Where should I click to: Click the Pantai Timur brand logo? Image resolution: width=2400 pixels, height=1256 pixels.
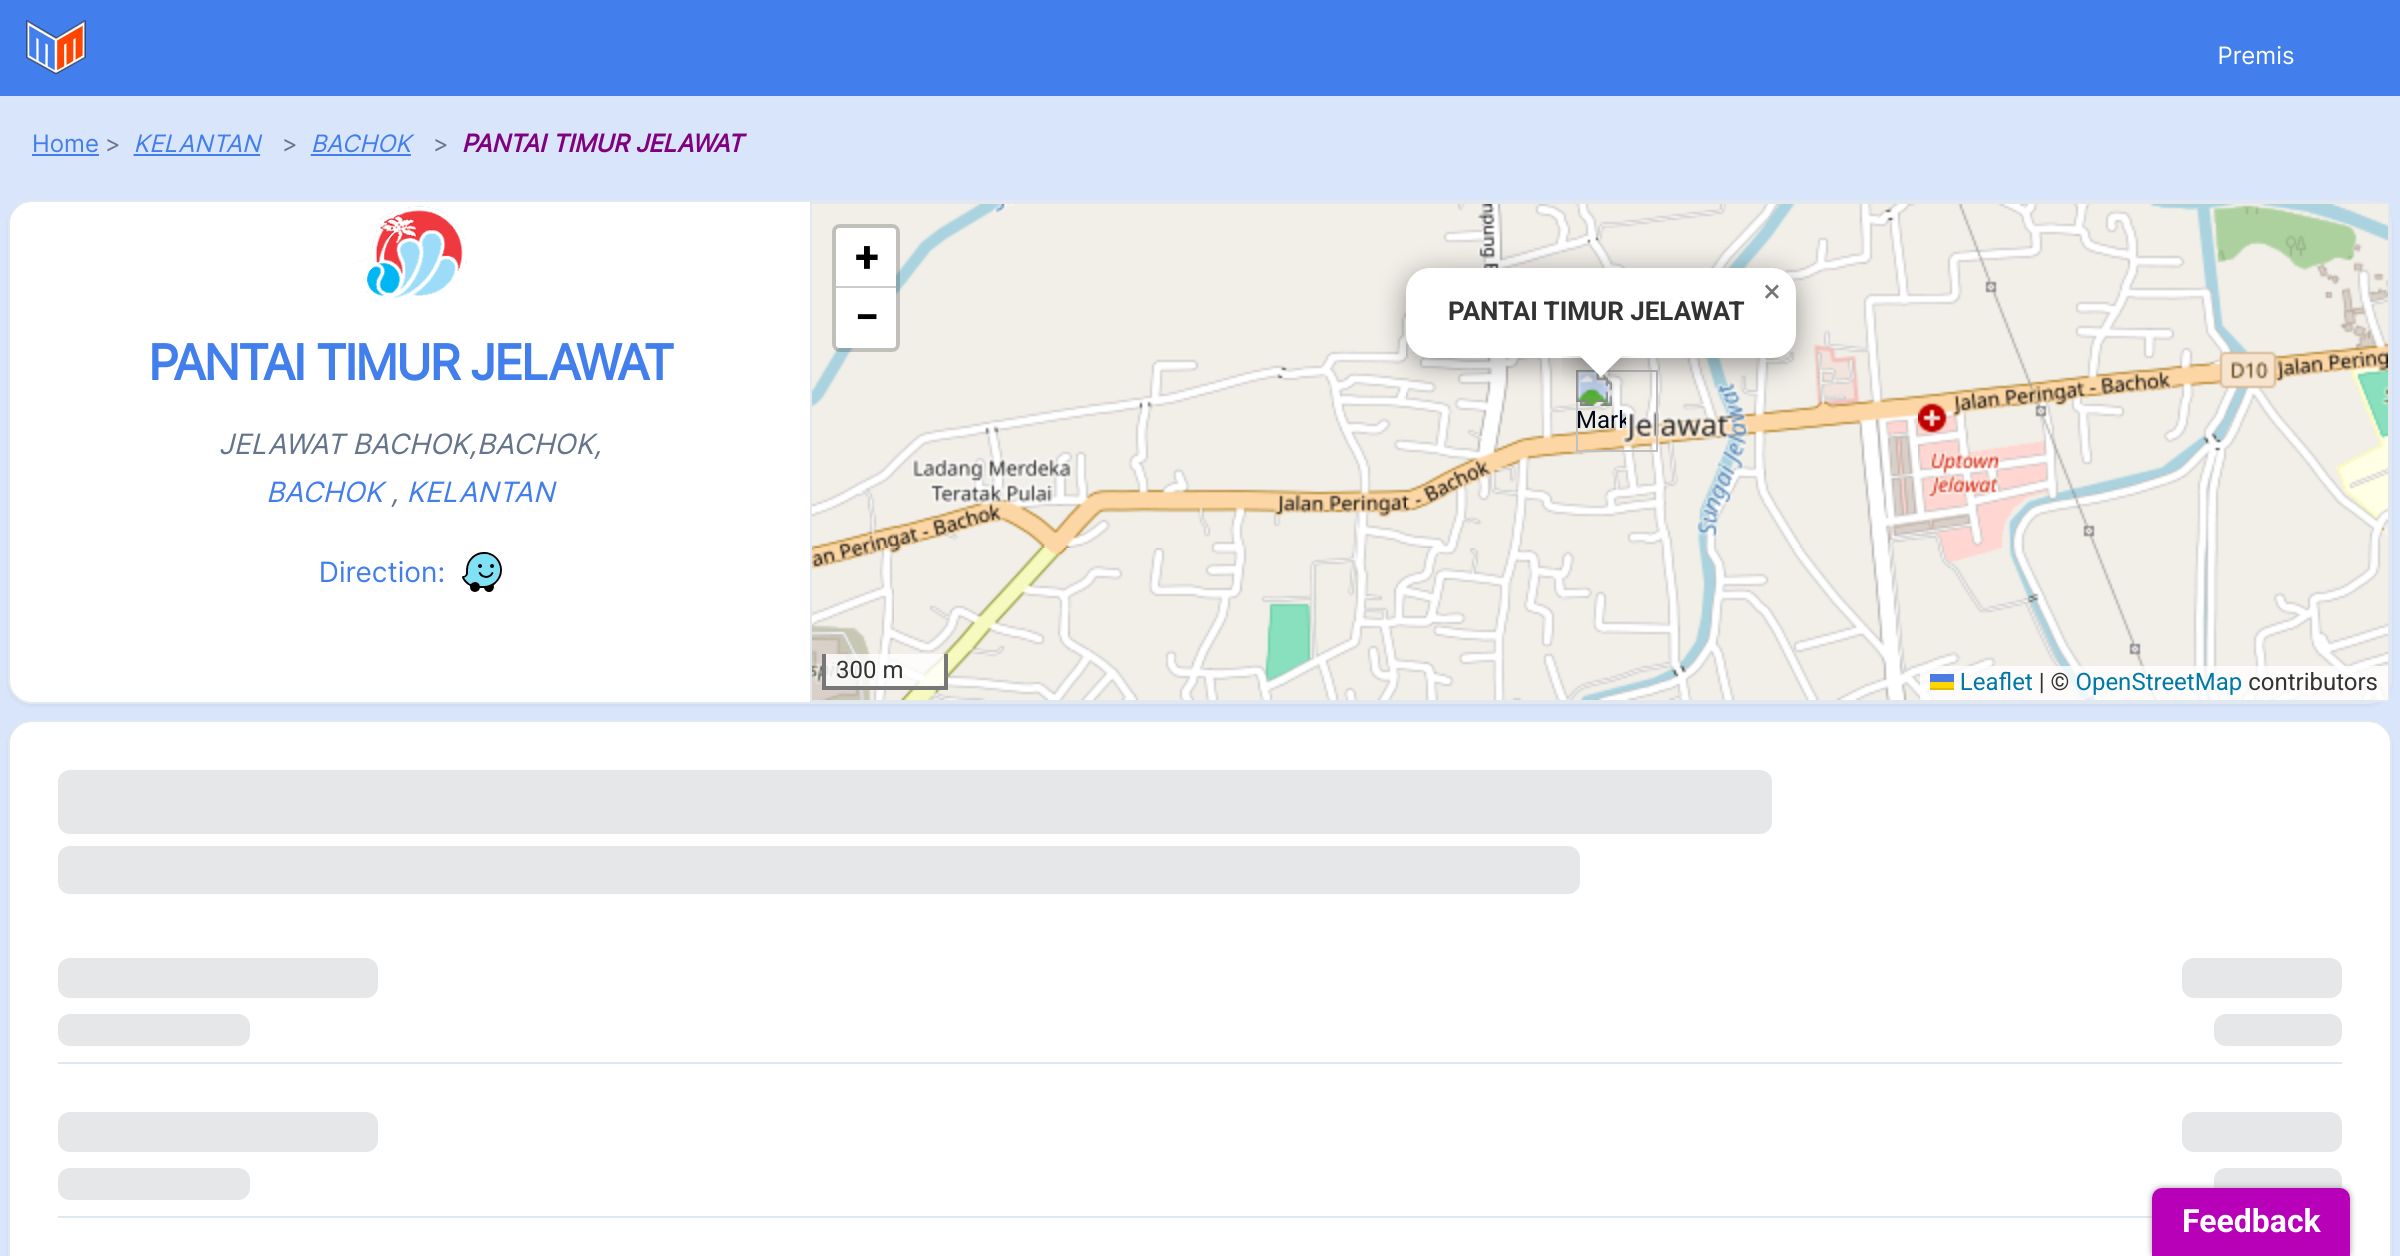[x=414, y=254]
